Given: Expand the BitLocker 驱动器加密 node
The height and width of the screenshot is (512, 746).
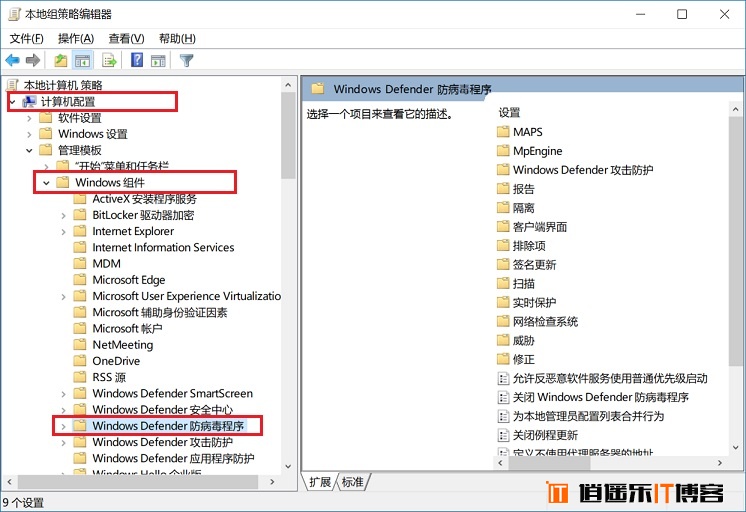Looking at the screenshot, I should click(63, 216).
